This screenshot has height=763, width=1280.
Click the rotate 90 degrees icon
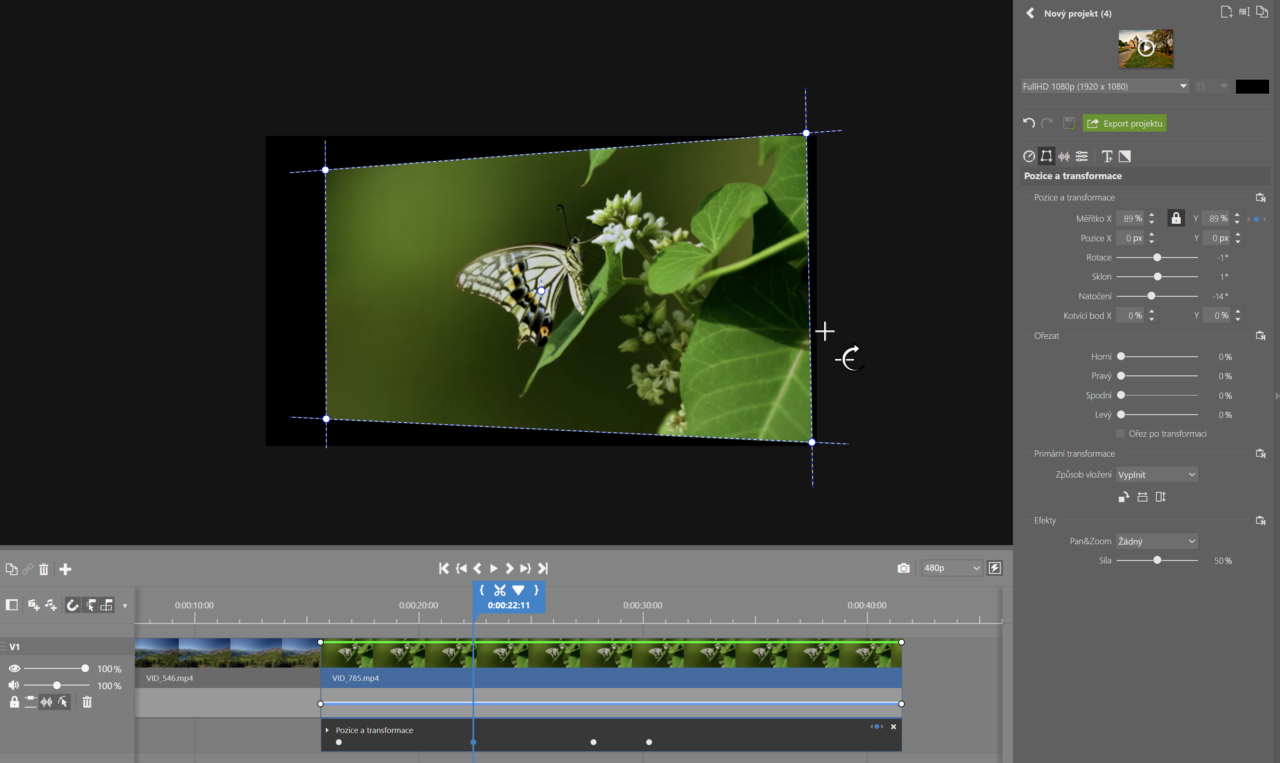(x=1124, y=497)
